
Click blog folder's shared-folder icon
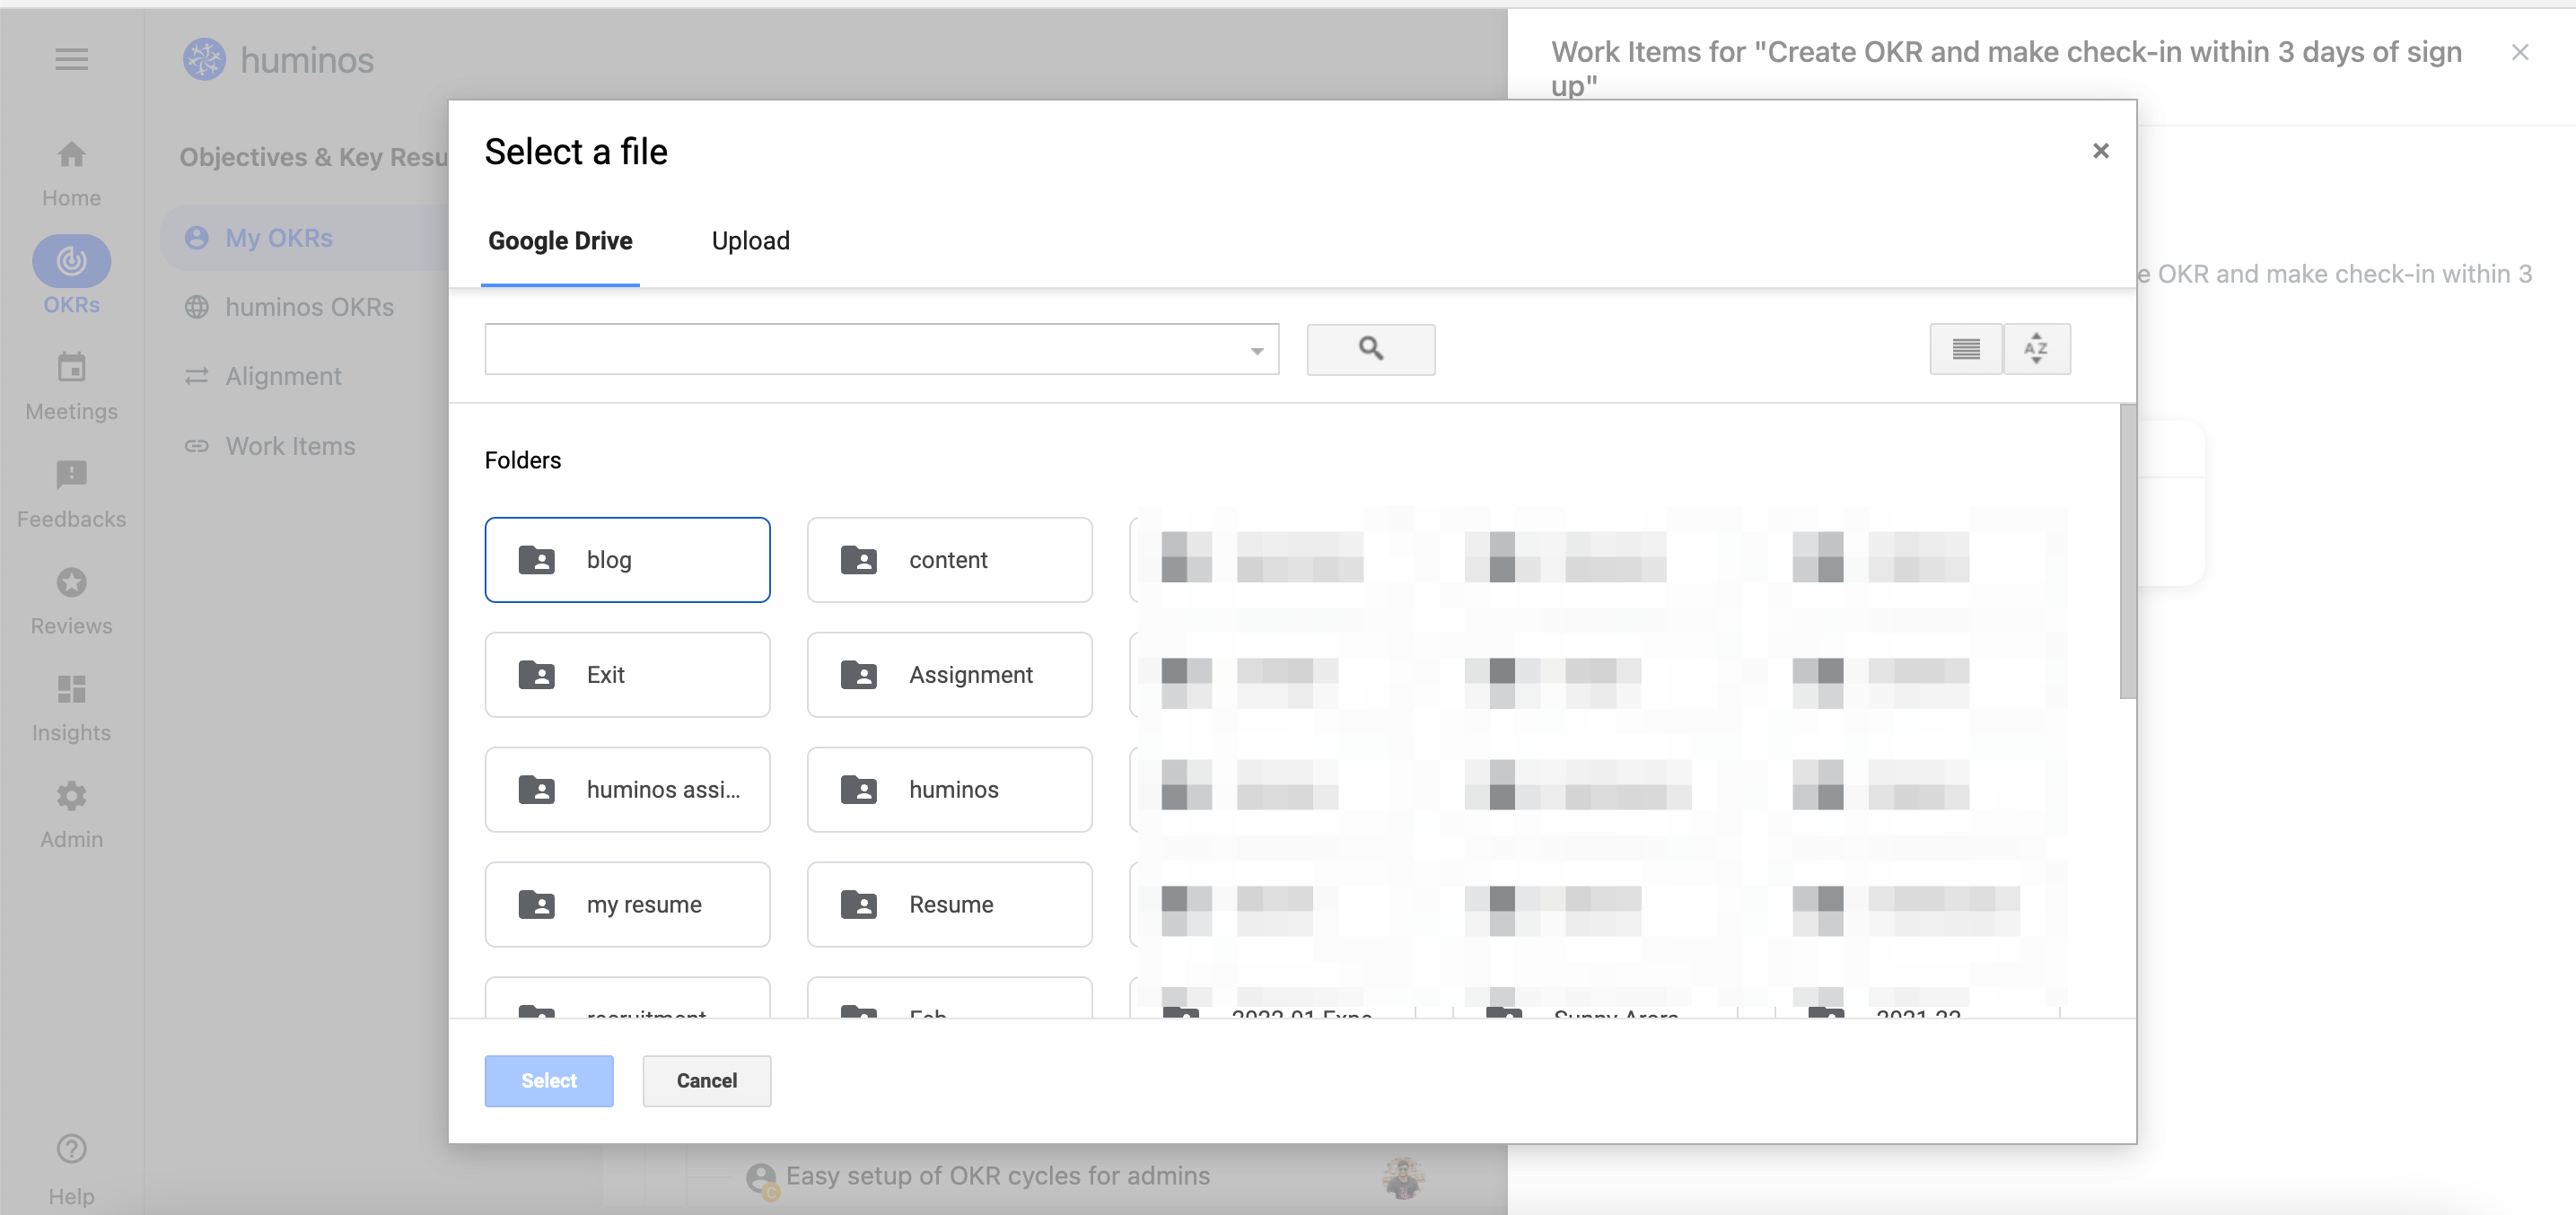point(536,560)
